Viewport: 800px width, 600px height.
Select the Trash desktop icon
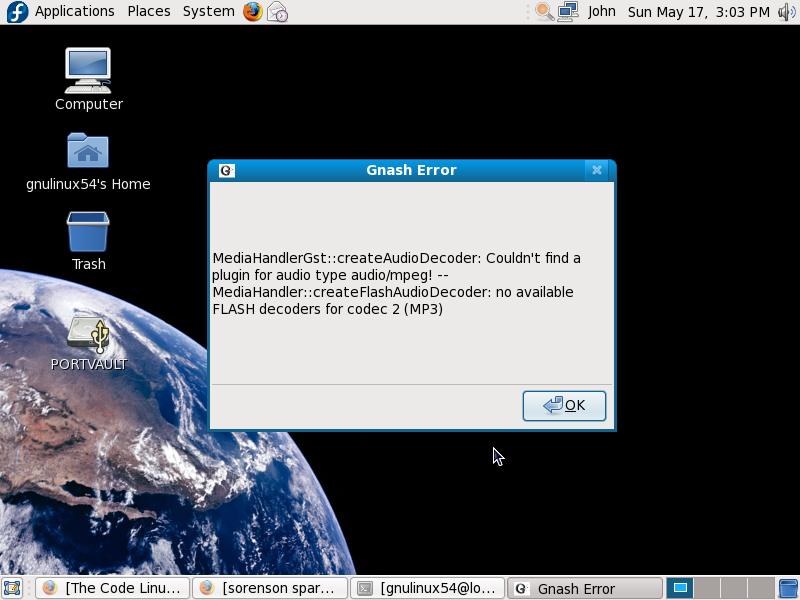(x=88, y=241)
